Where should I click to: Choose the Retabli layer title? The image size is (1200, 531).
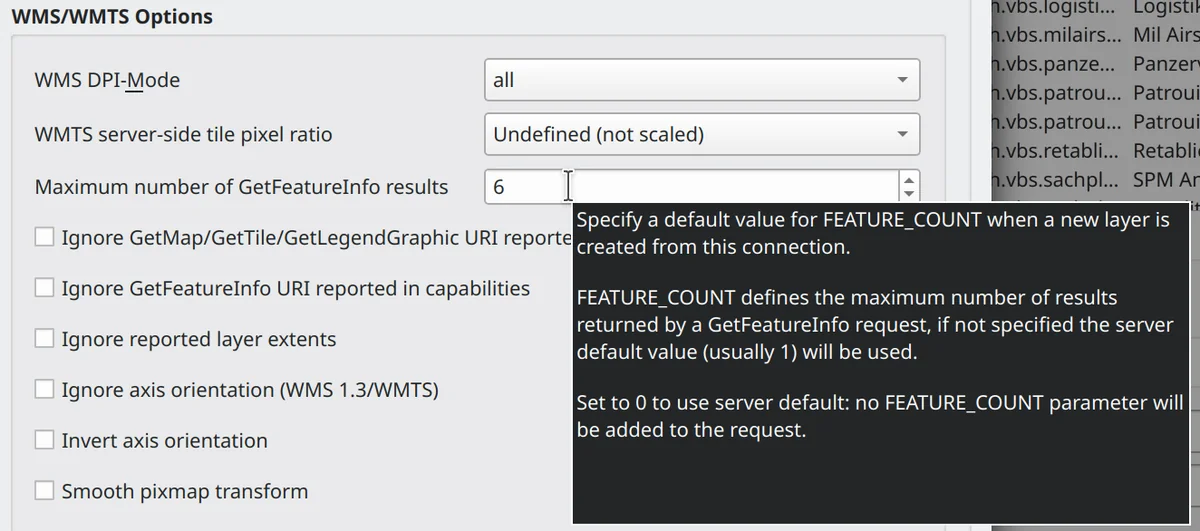1166,151
